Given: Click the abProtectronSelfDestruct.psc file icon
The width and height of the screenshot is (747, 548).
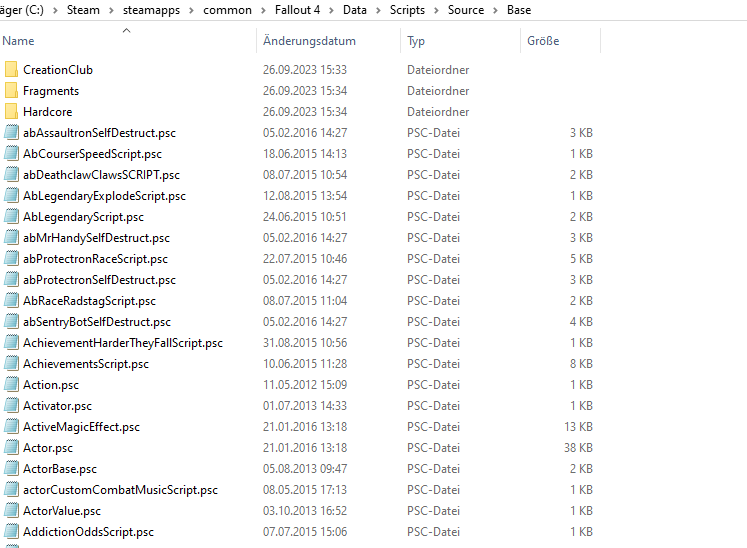Looking at the screenshot, I should 11,279.
